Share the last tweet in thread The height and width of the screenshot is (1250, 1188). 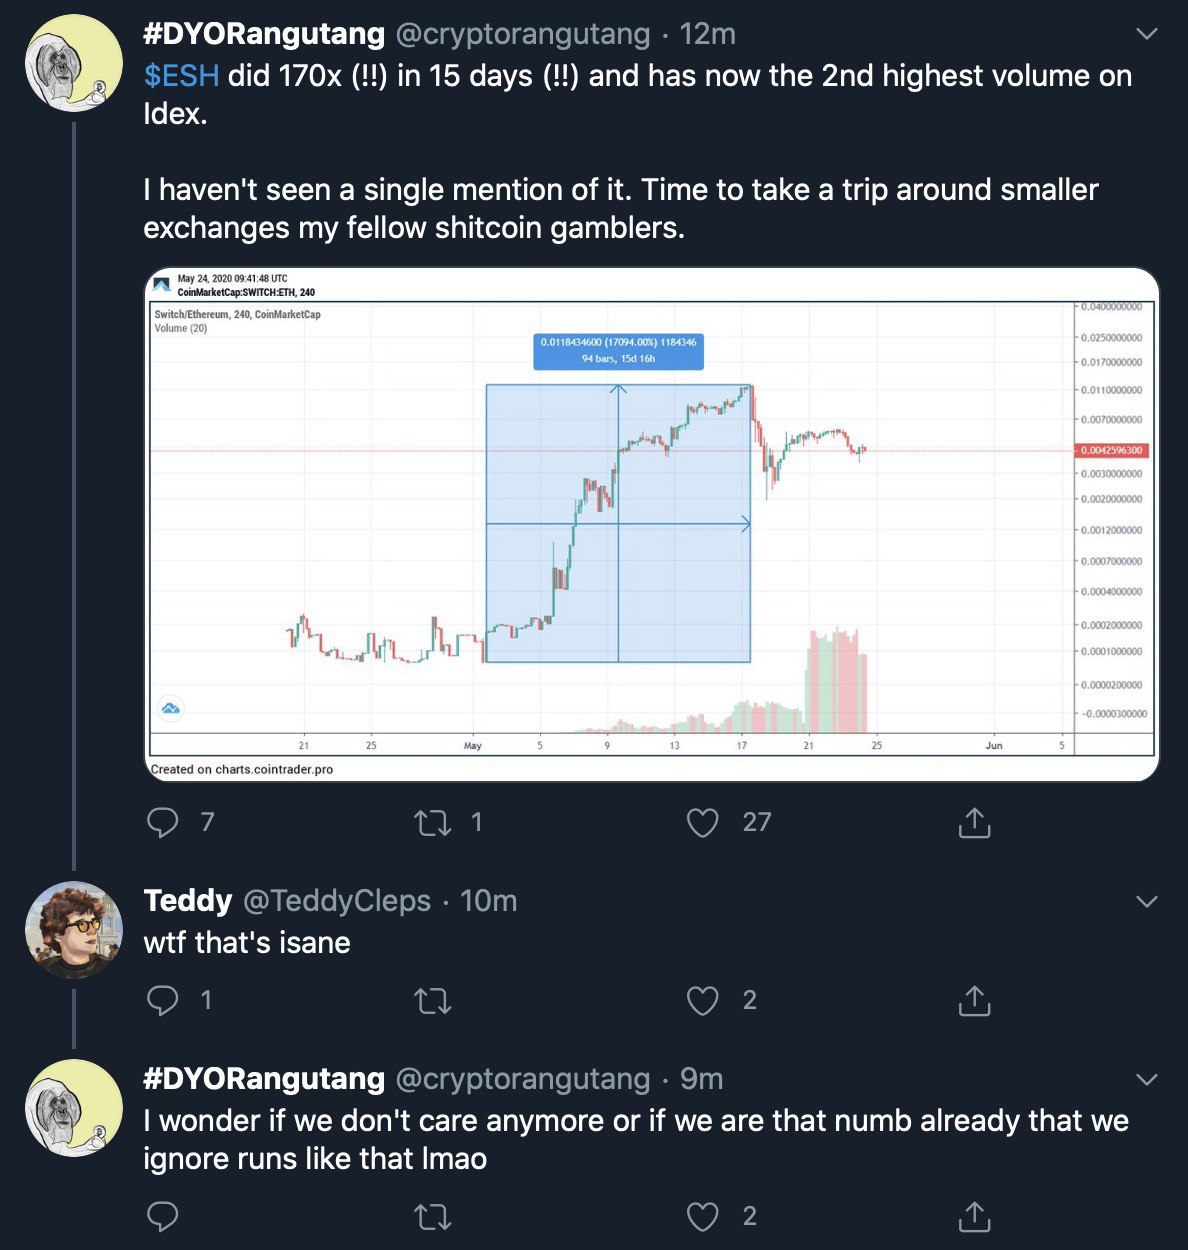tap(973, 1216)
